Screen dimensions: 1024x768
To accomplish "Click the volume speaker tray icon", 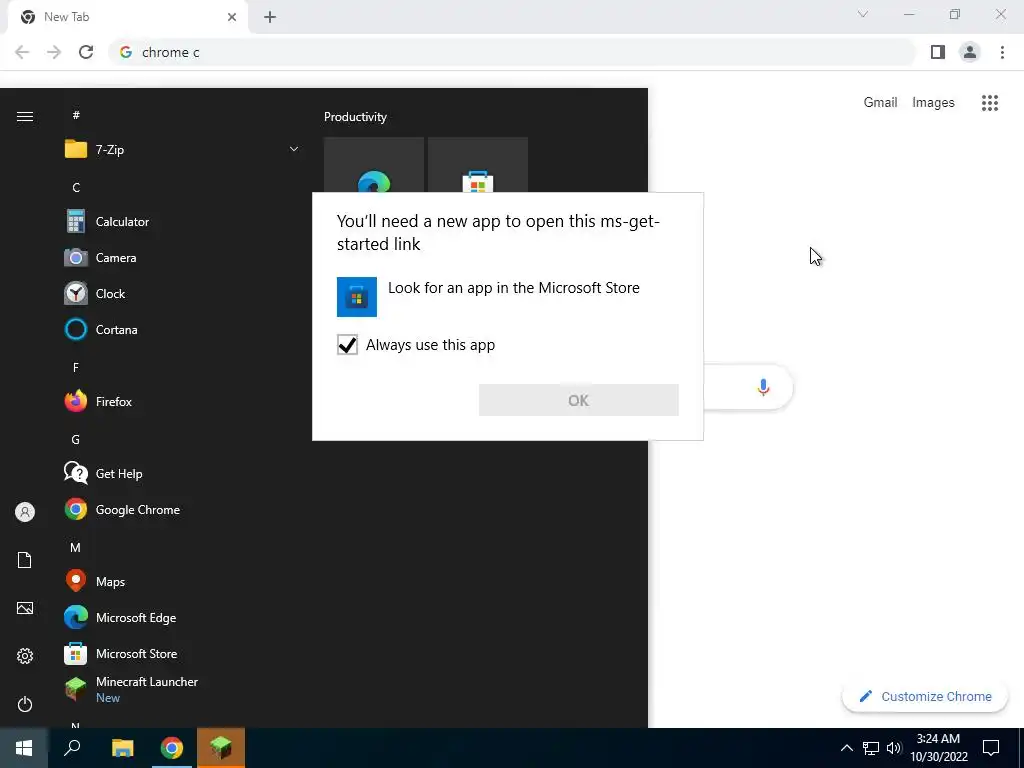I will coord(894,748).
